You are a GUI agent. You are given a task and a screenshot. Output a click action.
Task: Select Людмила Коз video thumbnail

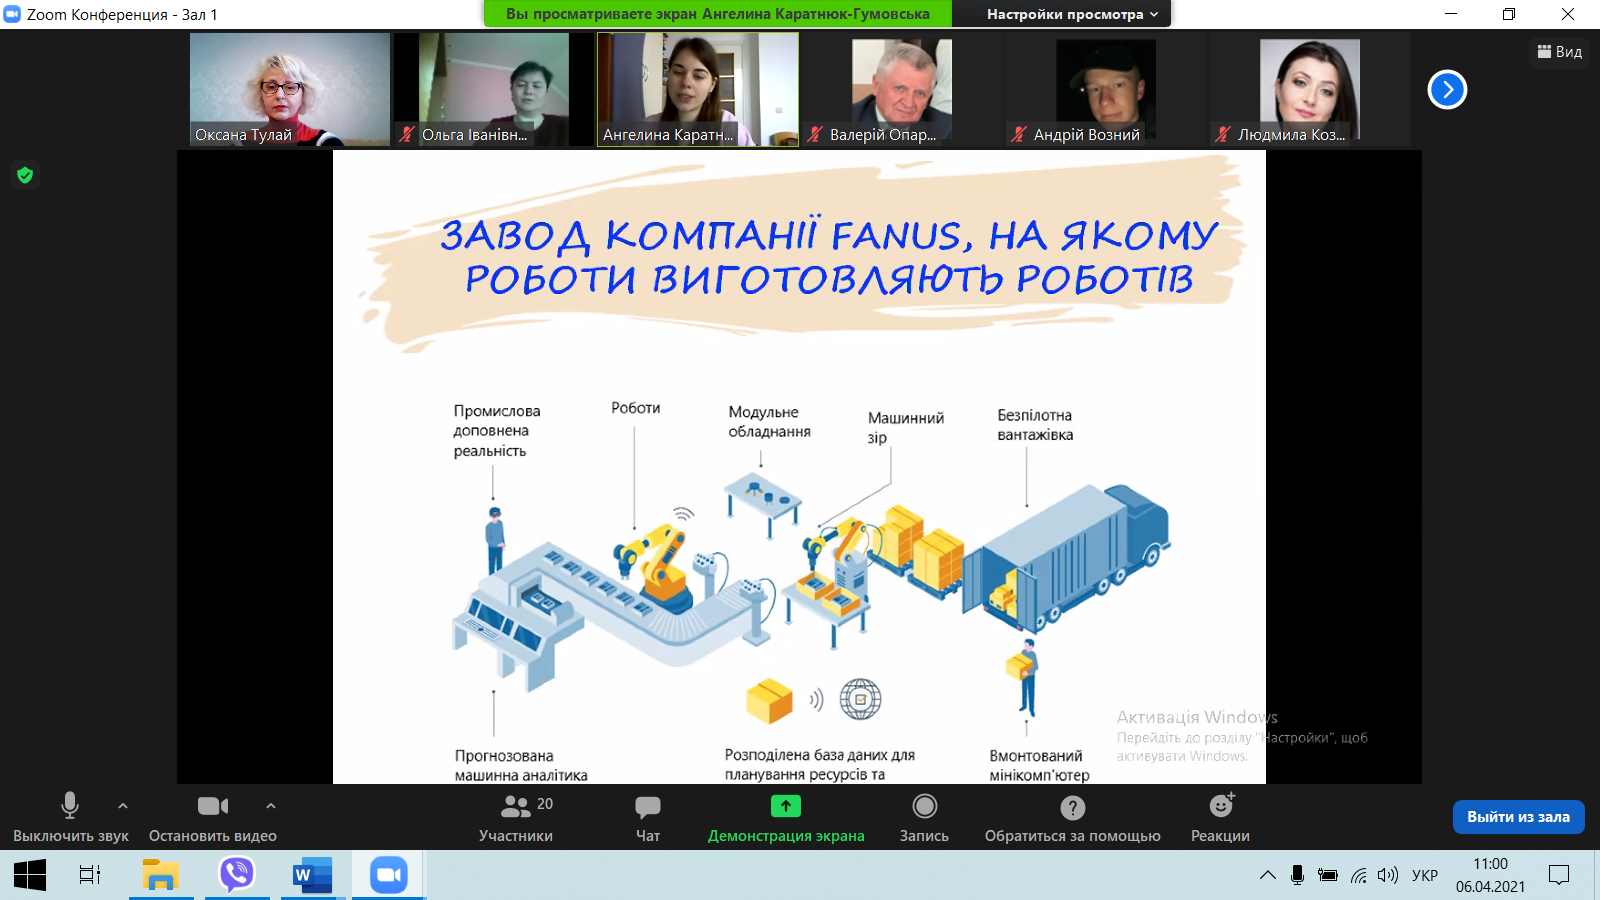pyautogui.click(x=1310, y=90)
